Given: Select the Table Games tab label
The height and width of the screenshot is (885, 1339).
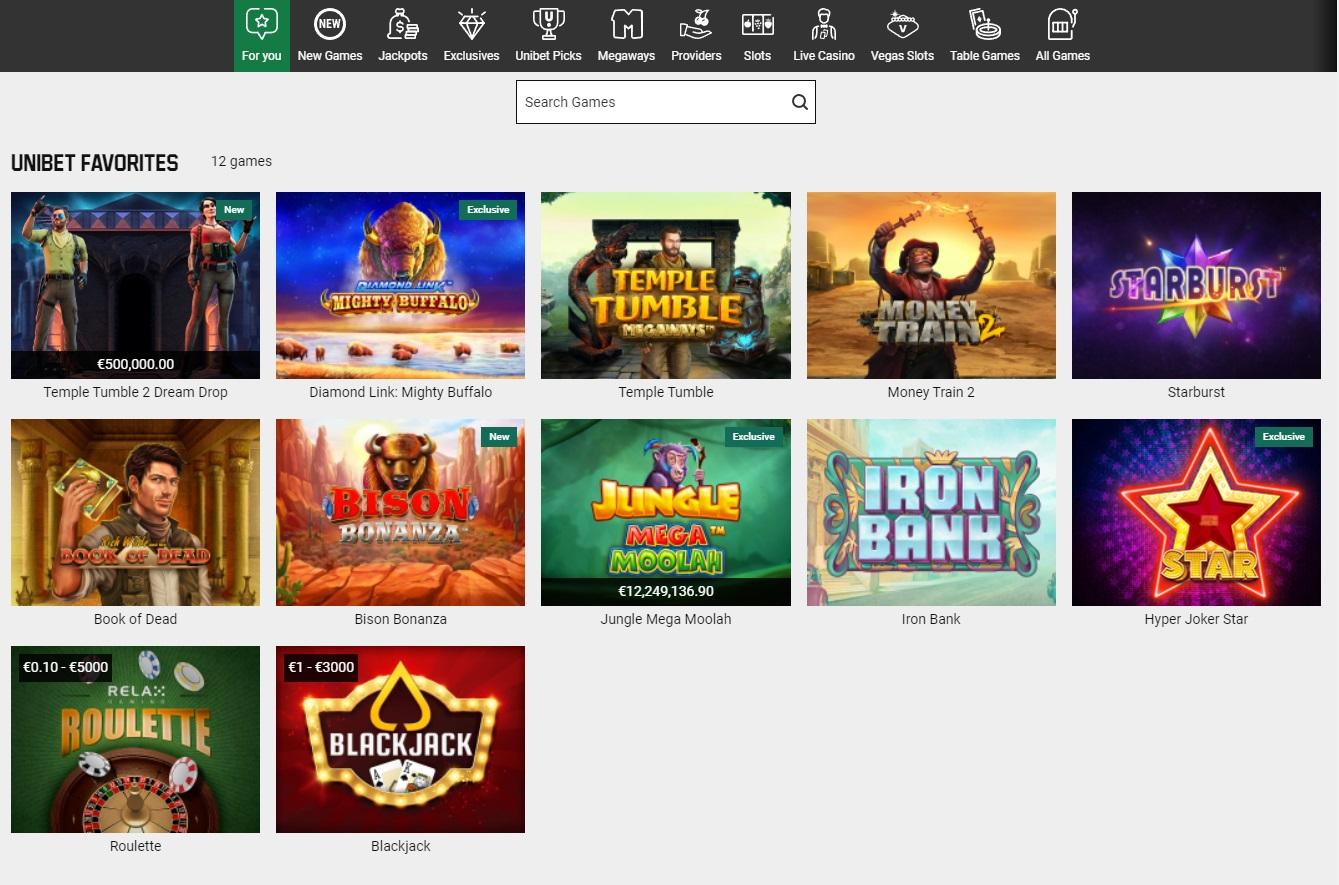Looking at the screenshot, I should tap(985, 56).
